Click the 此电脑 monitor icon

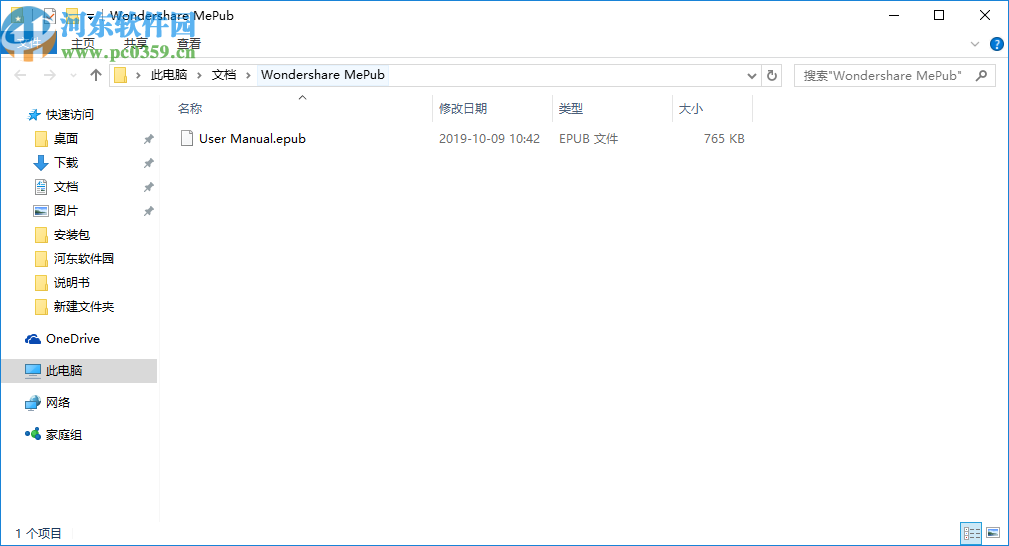click(x=33, y=370)
